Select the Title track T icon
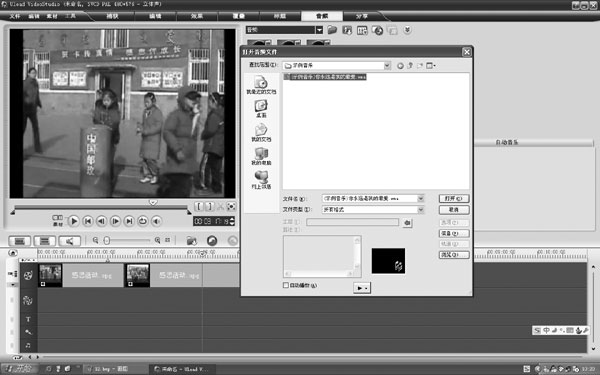The height and width of the screenshot is (375, 600). click(x=28, y=319)
